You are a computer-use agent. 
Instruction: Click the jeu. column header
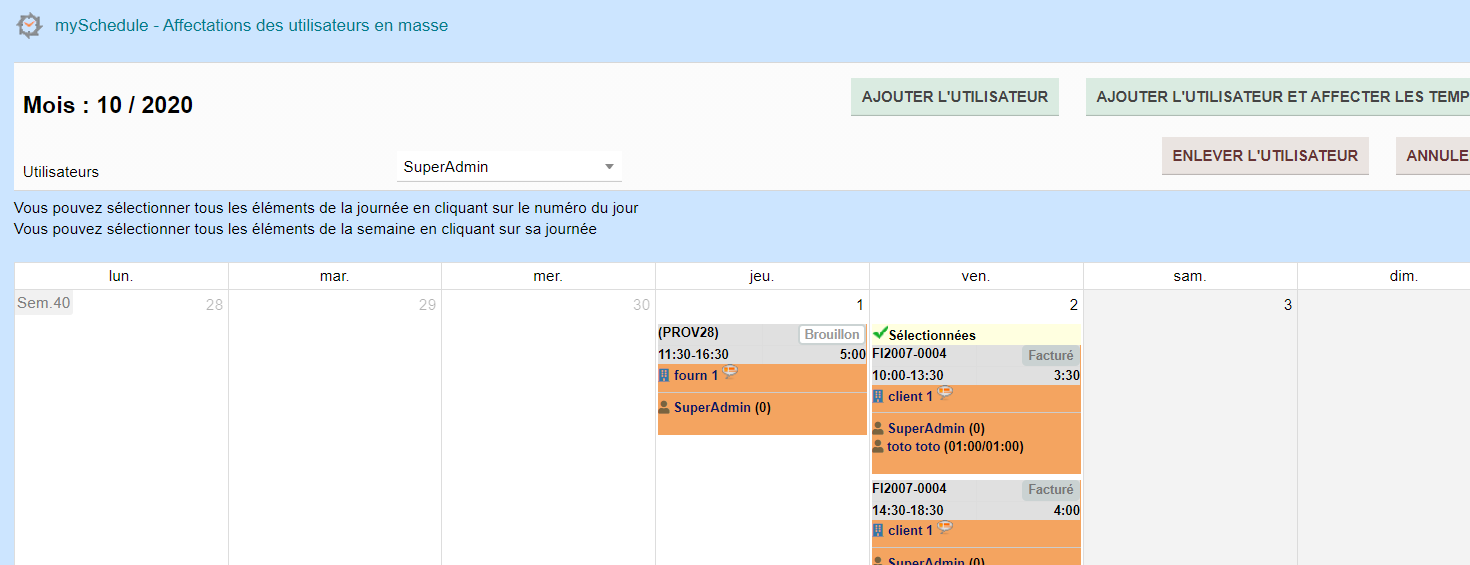[x=762, y=276]
